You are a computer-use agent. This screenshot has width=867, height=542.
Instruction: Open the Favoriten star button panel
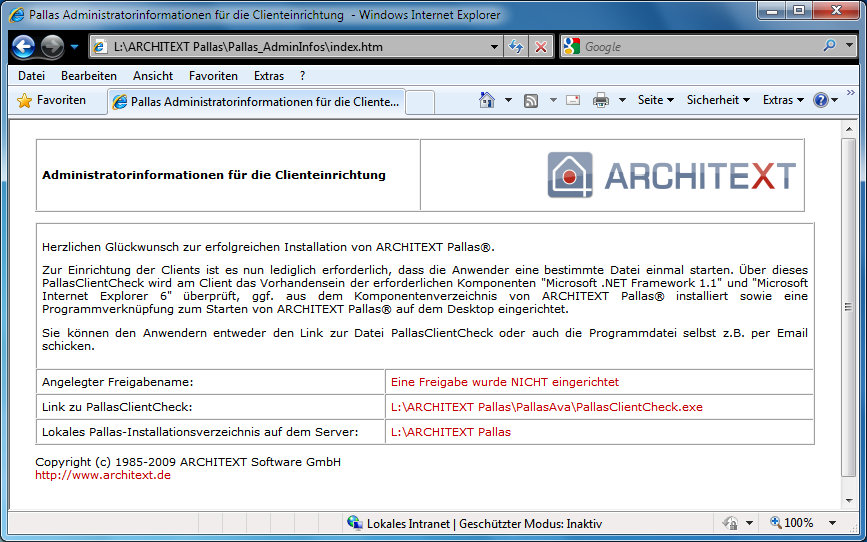click(x=51, y=100)
